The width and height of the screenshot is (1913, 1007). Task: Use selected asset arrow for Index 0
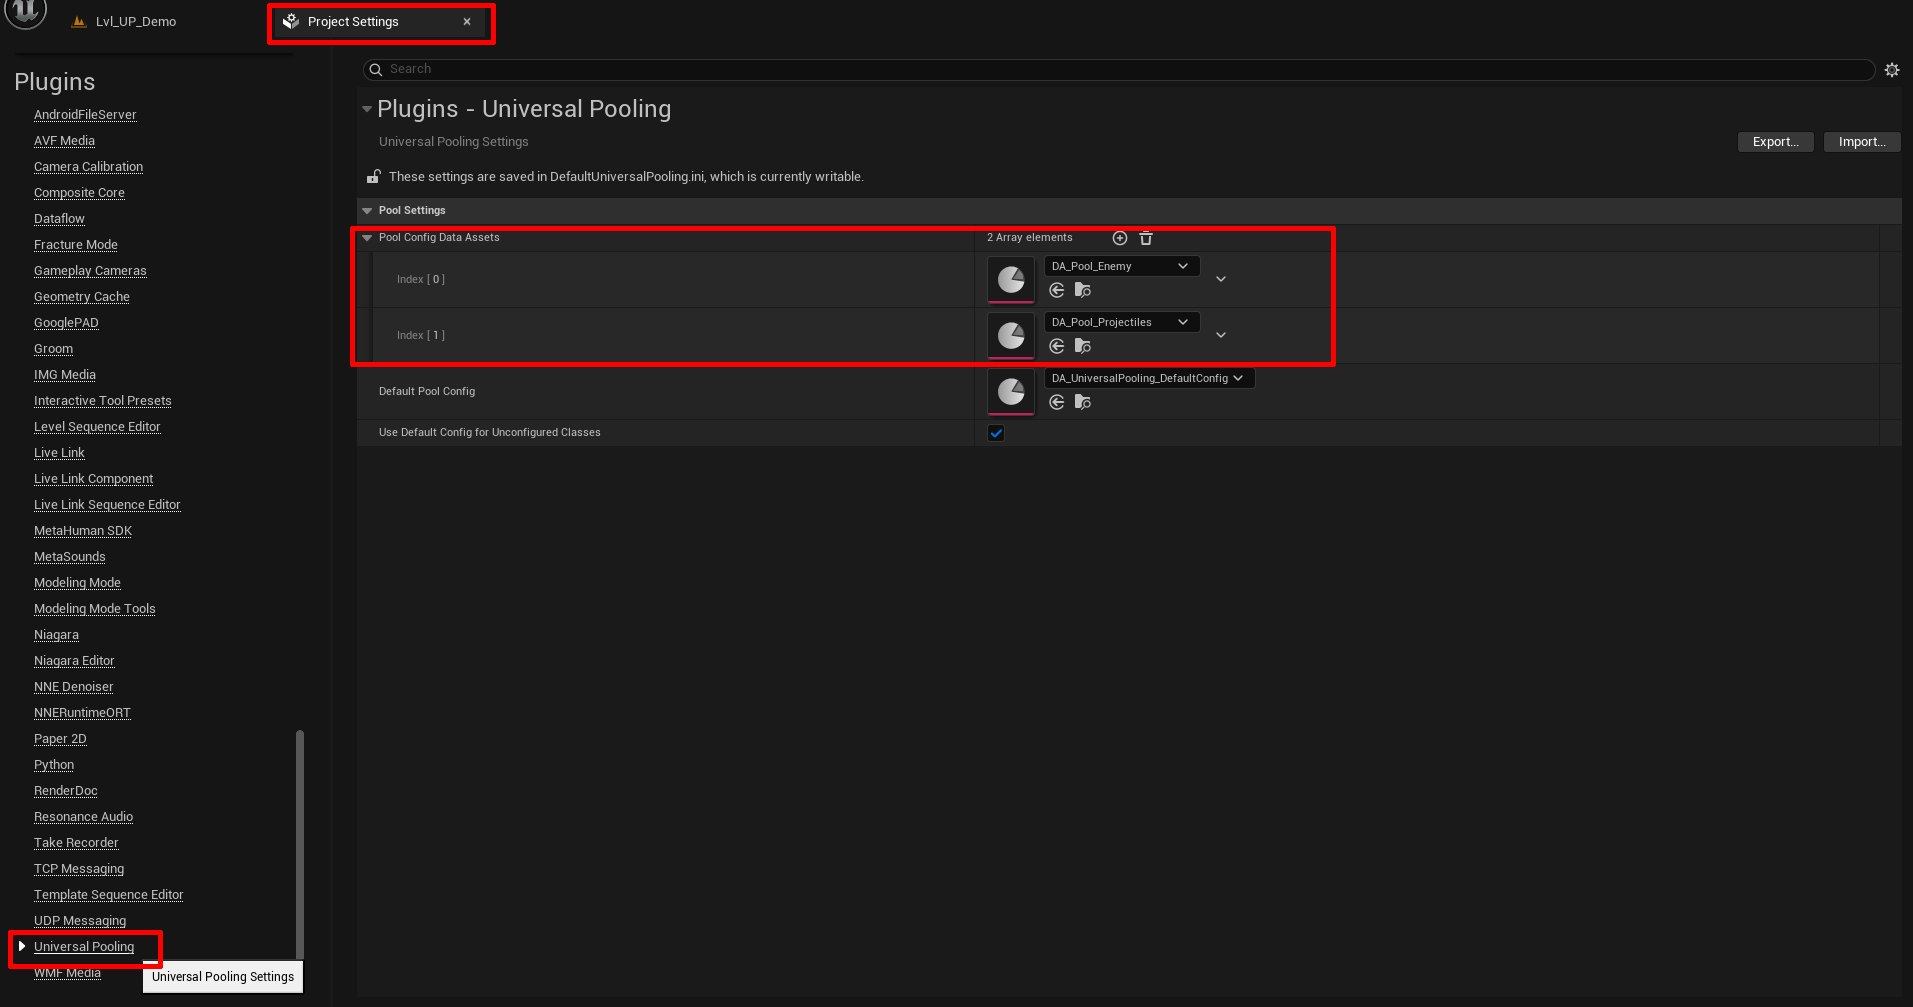[1057, 290]
